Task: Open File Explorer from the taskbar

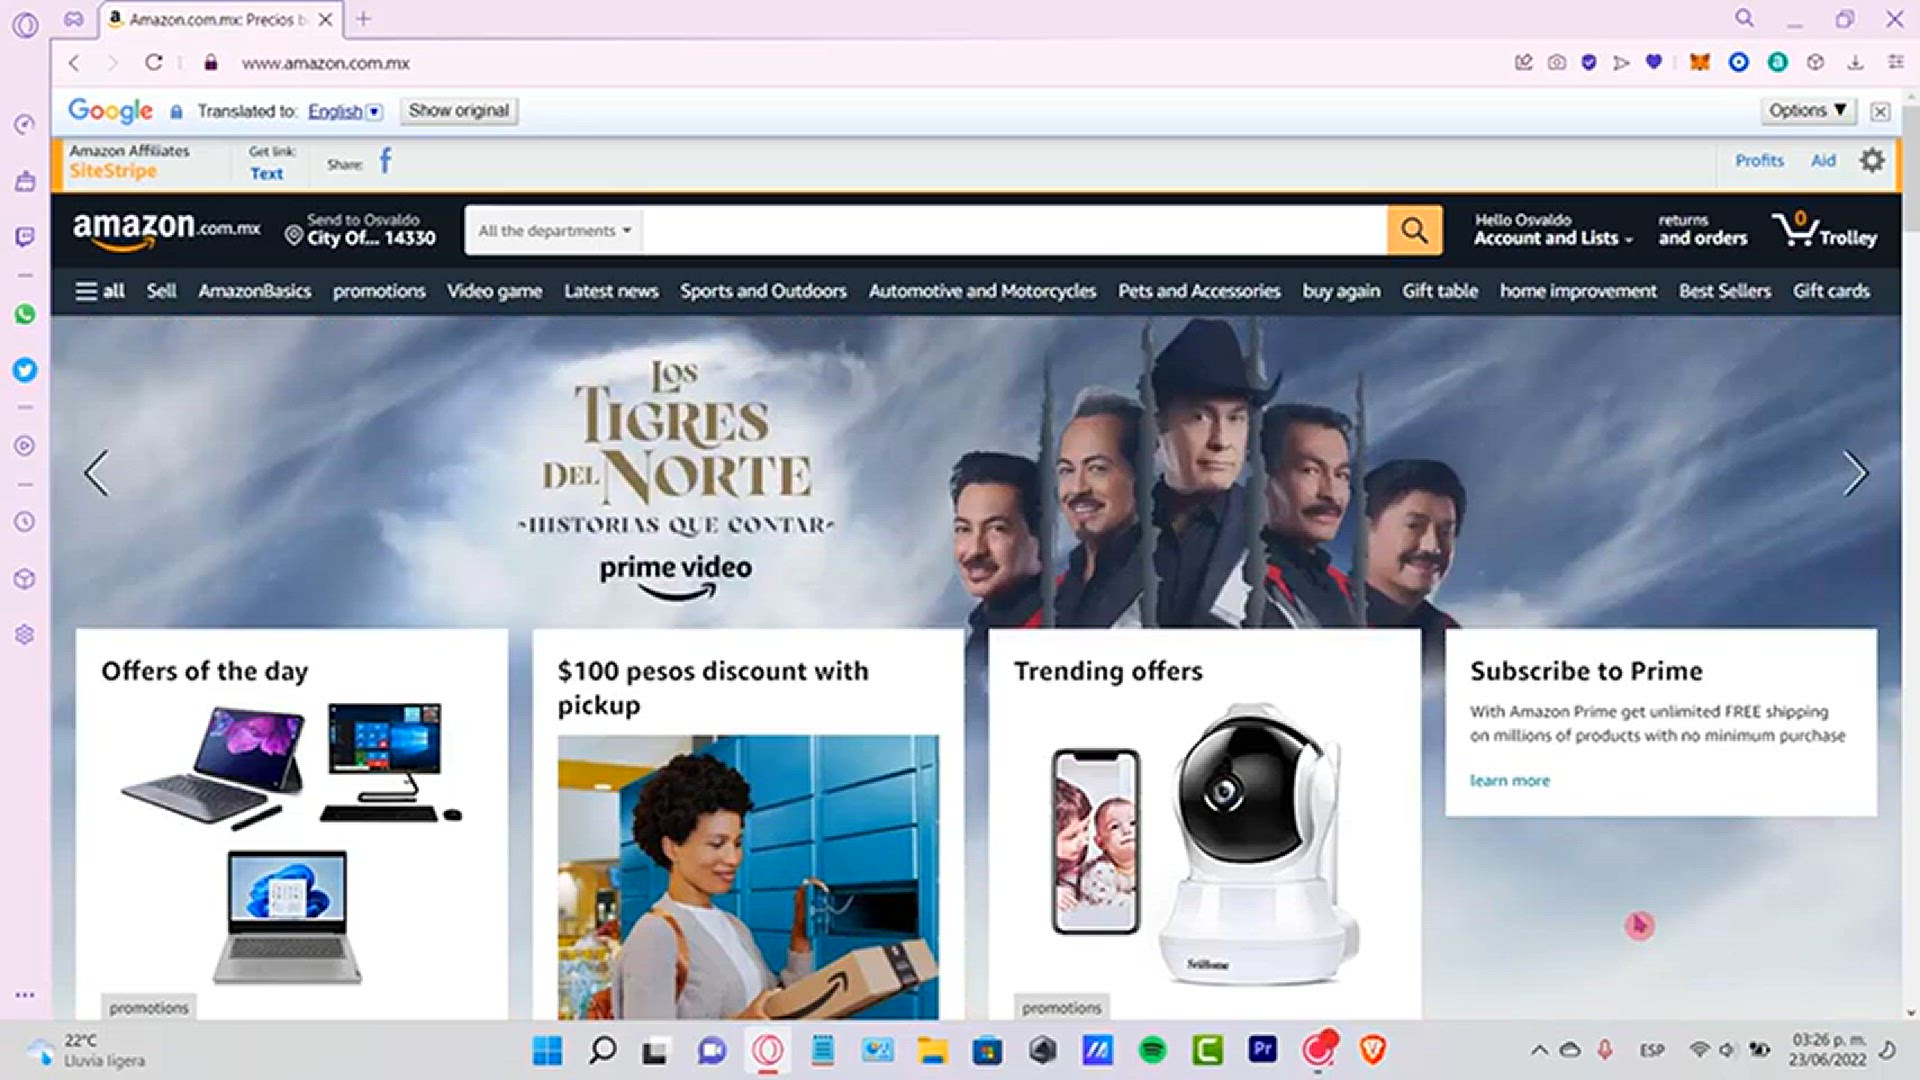Action: click(x=932, y=1050)
